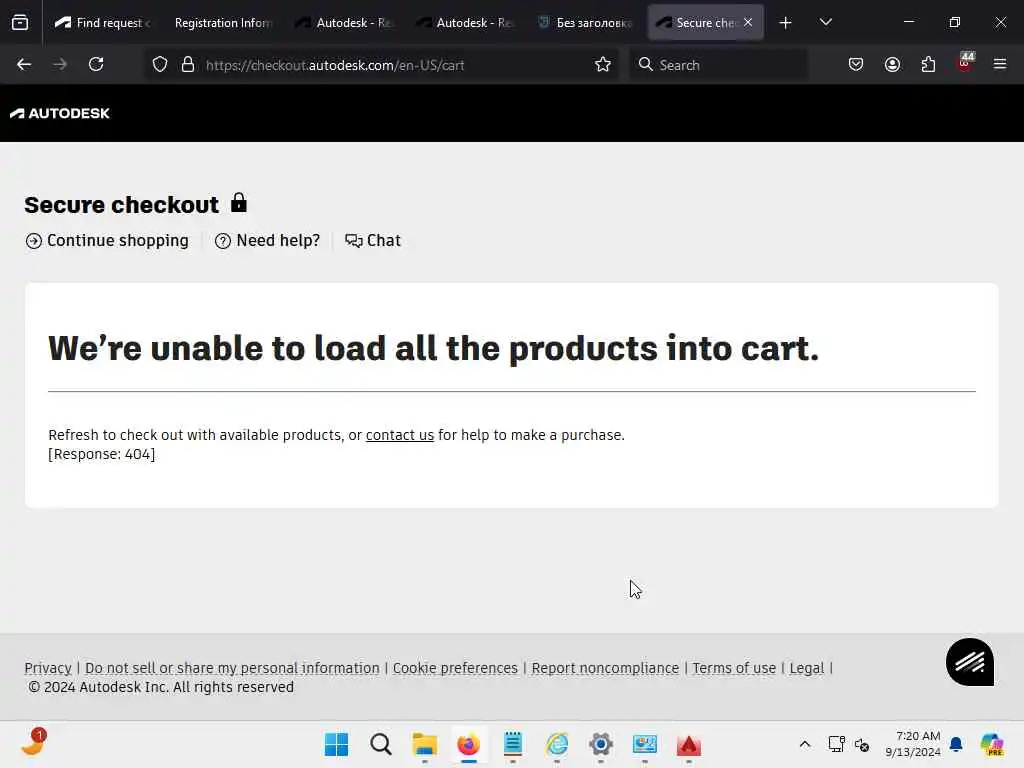1024x768 pixels.
Task: Click the browser forward arrow
Action: pos(60,64)
